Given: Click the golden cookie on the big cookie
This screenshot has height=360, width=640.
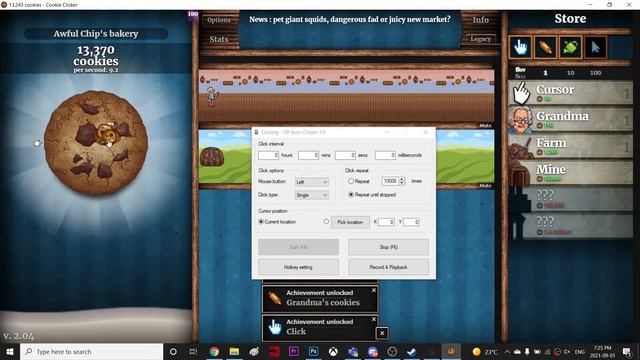Looking at the screenshot, I should [107, 134].
